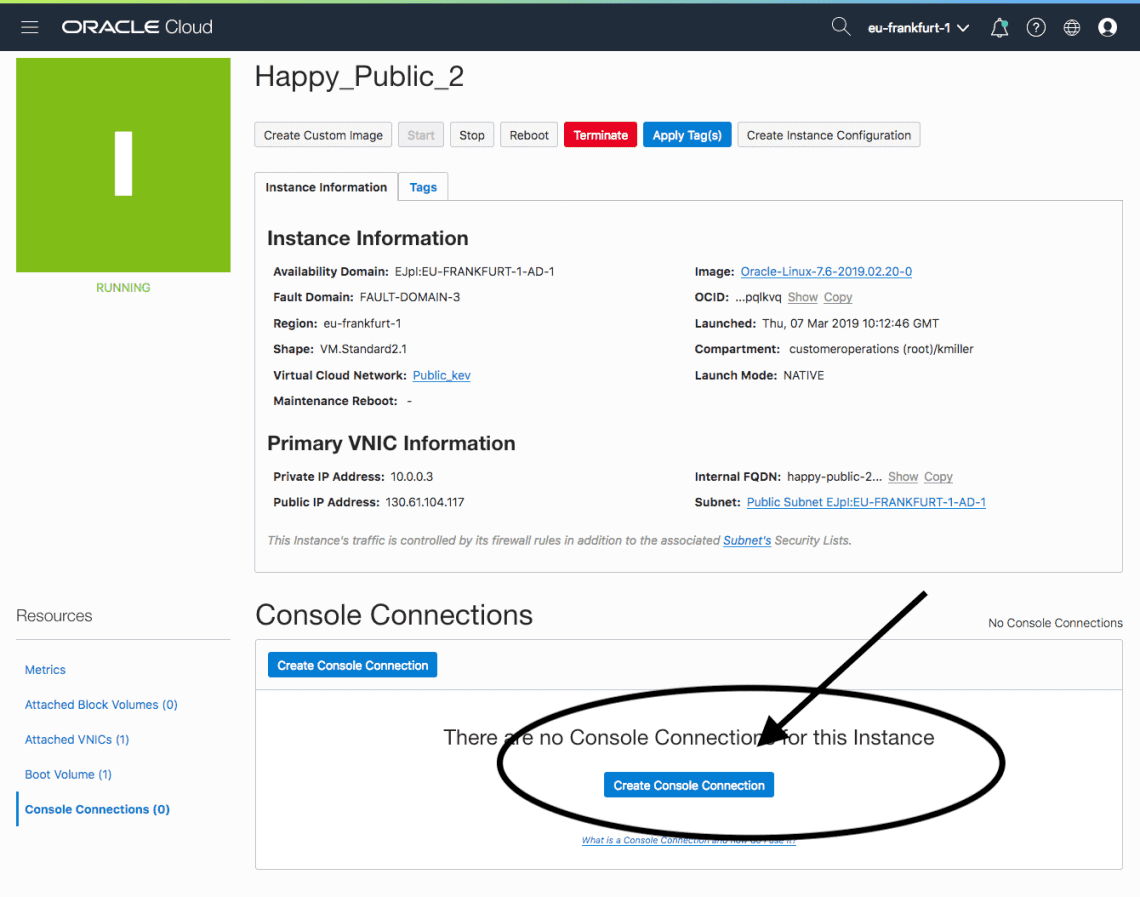Click Create Custom Image button
The image size is (1140, 897).
click(323, 135)
